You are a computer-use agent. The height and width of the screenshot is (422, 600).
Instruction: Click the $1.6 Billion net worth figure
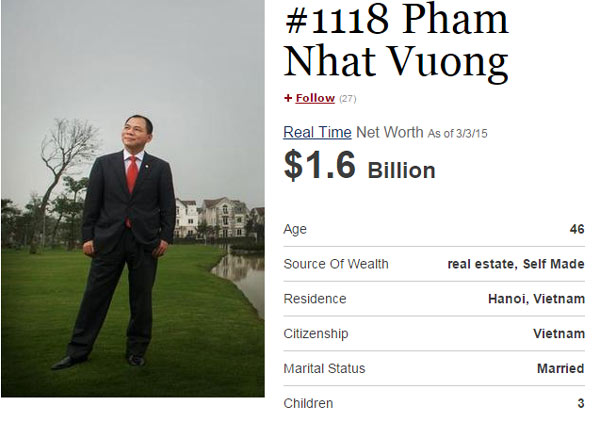tap(359, 166)
